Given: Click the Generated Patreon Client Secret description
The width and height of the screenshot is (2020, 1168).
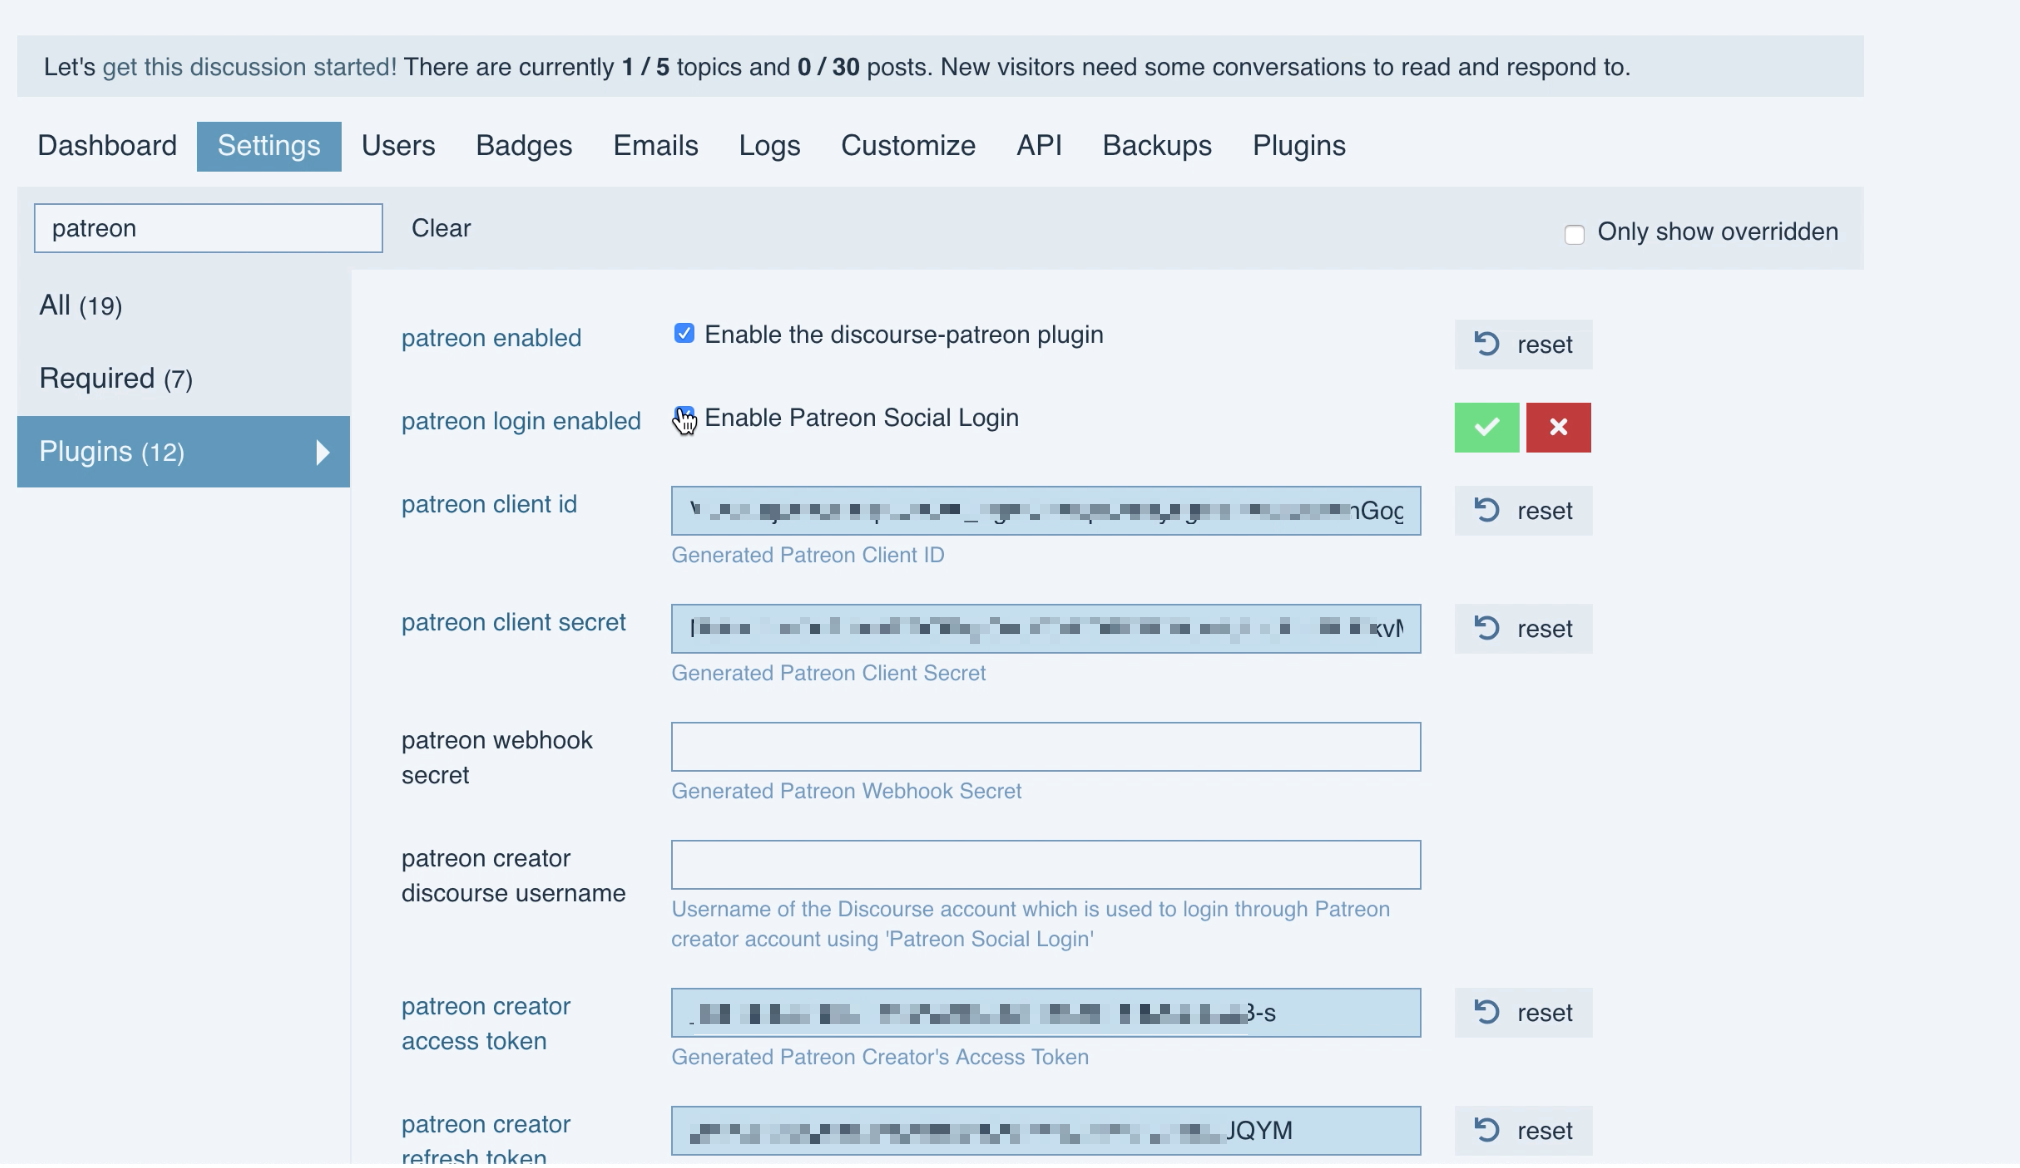Looking at the screenshot, I should click(828, 673).
